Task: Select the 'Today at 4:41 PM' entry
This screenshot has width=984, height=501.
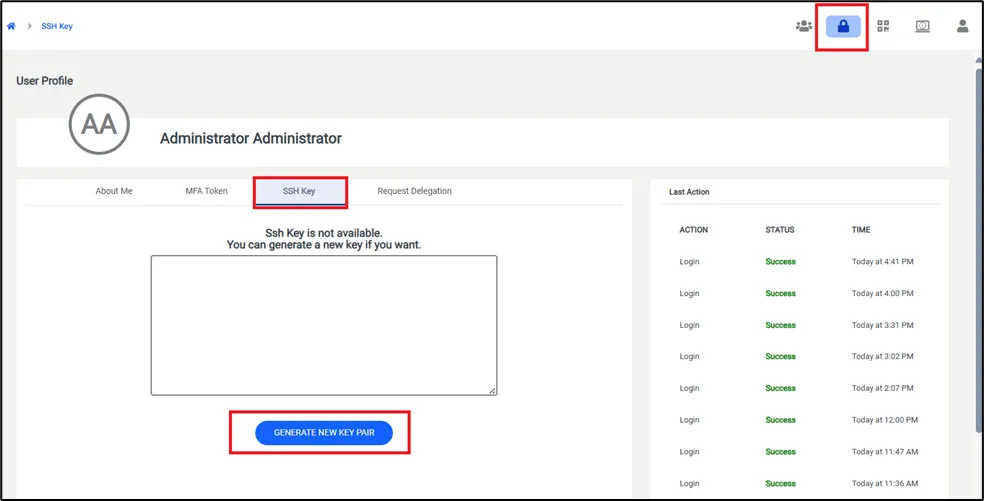Action: tap(882, 262)
